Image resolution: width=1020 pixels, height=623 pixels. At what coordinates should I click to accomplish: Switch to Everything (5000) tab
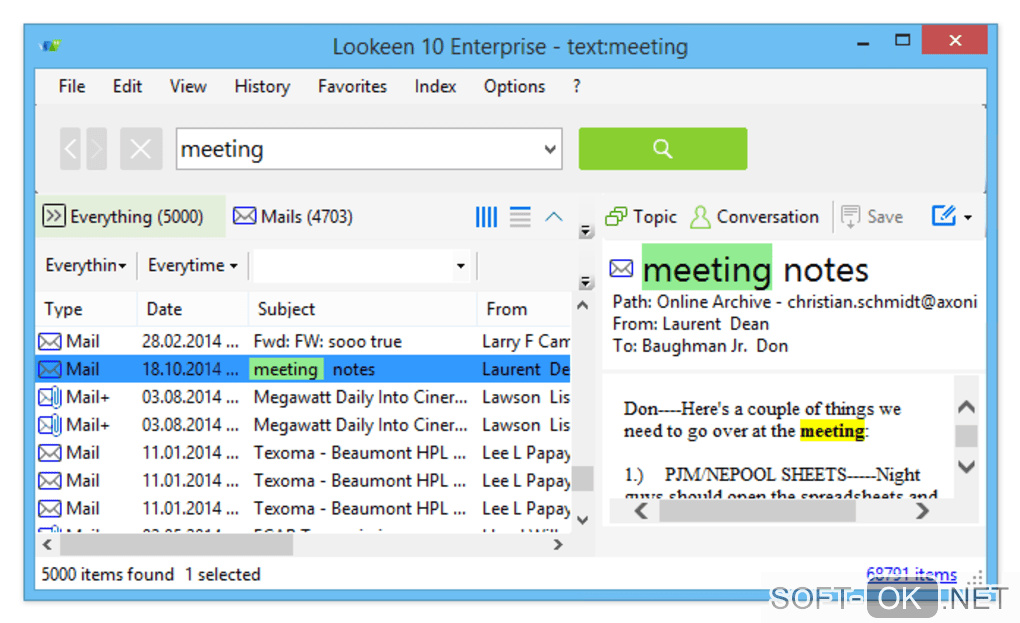tap(131, 217)
